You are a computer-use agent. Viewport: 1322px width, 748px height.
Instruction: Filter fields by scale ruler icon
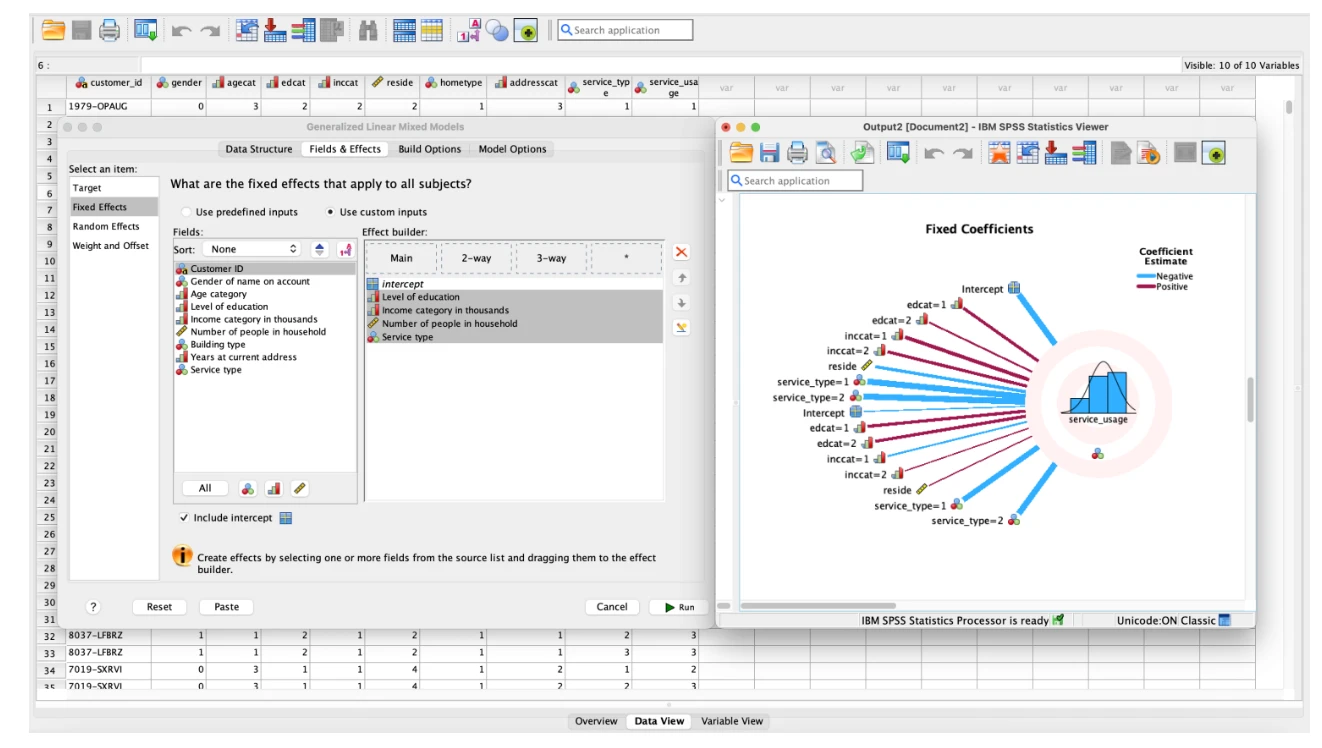coord(299,489)
